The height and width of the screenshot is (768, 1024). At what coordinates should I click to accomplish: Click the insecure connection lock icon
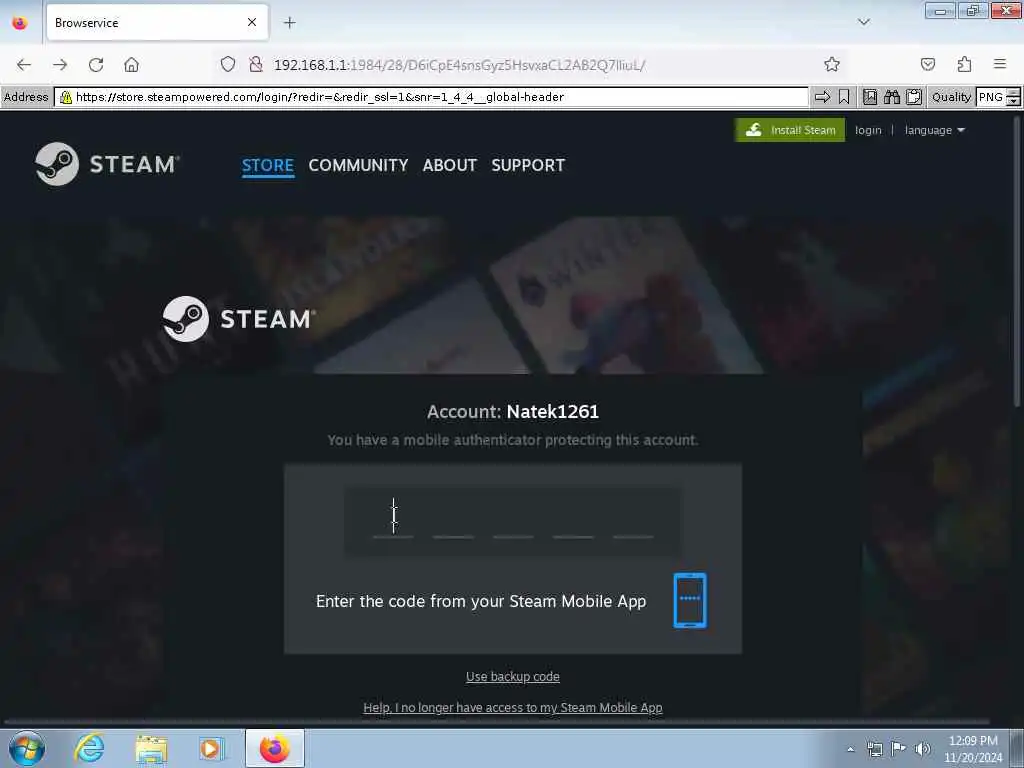(256, 64)
